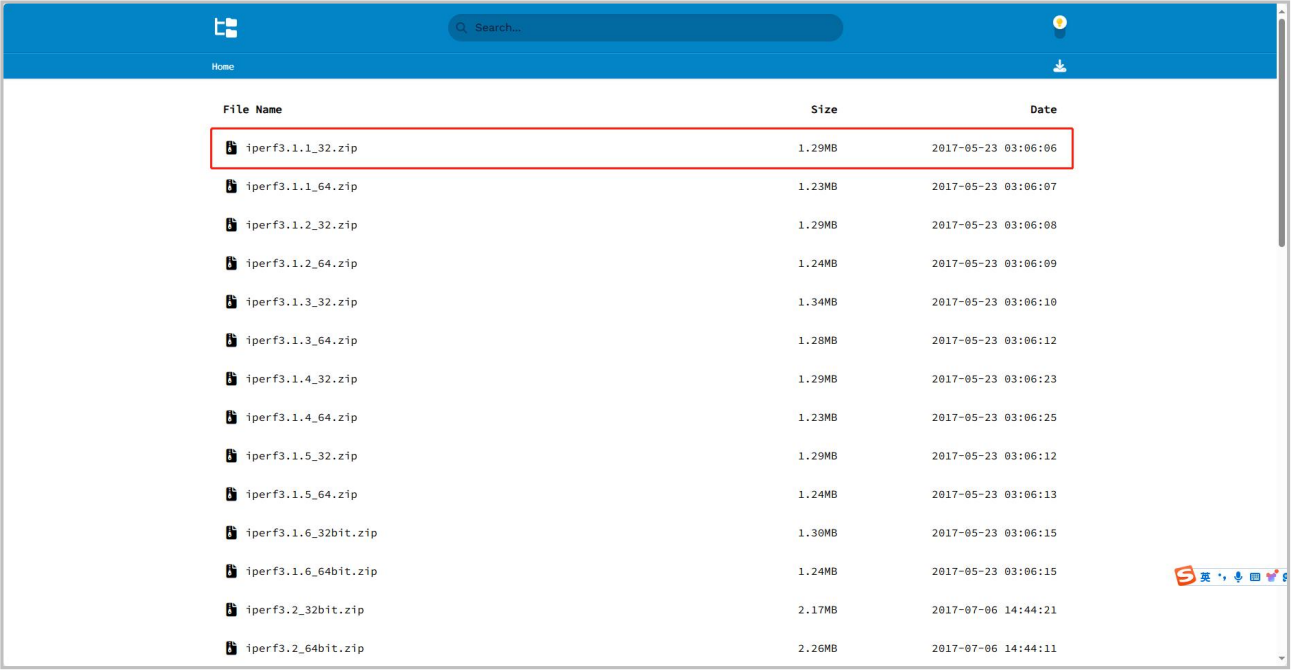Click the file icon beside iperf3.2_32bit.zip
Screen dimensions: 1291x670
click(x=231, y=610)
